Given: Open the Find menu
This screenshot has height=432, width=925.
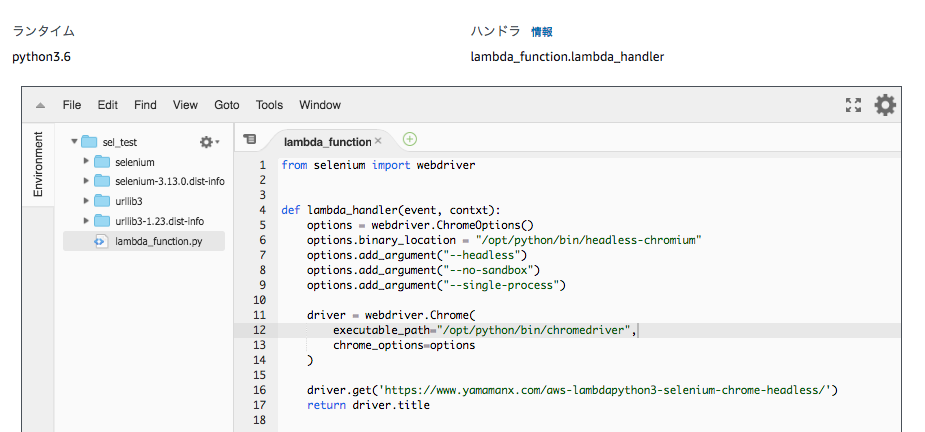Looking at the screenshot, I should [145, 105].
